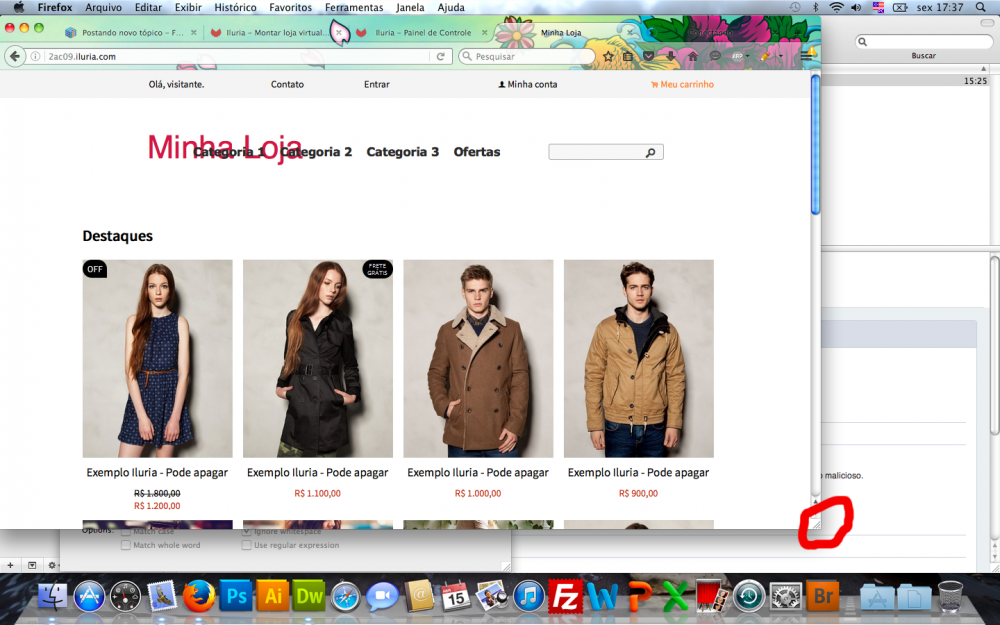Viewport: 1000px width, 625px height.
Task: Open the Spotlight search in the menu bar
Action: [981, 7]
